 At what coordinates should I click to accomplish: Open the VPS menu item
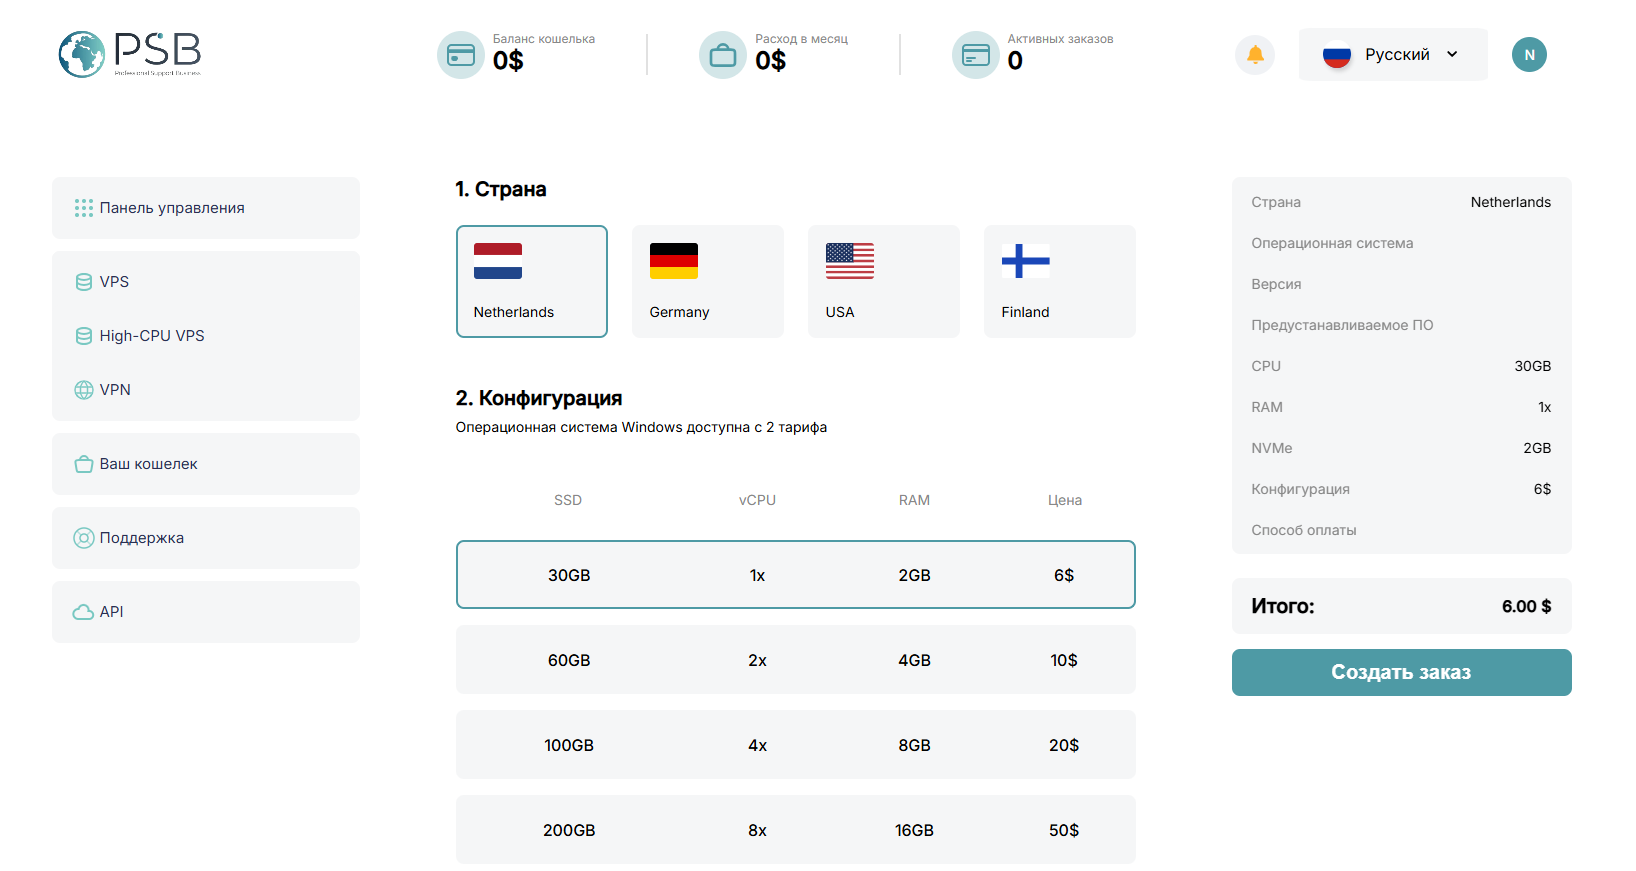114,282
